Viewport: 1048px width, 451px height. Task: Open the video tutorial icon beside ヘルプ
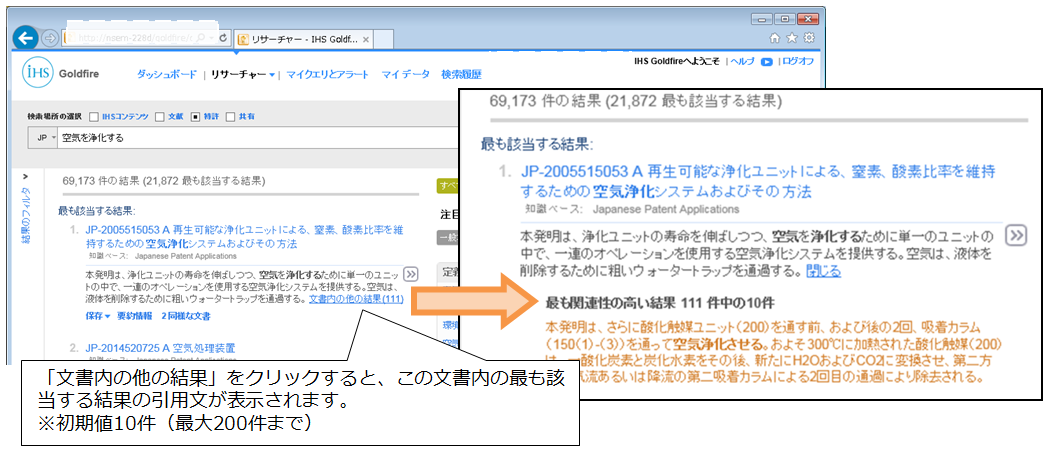[x=767, y=61]
